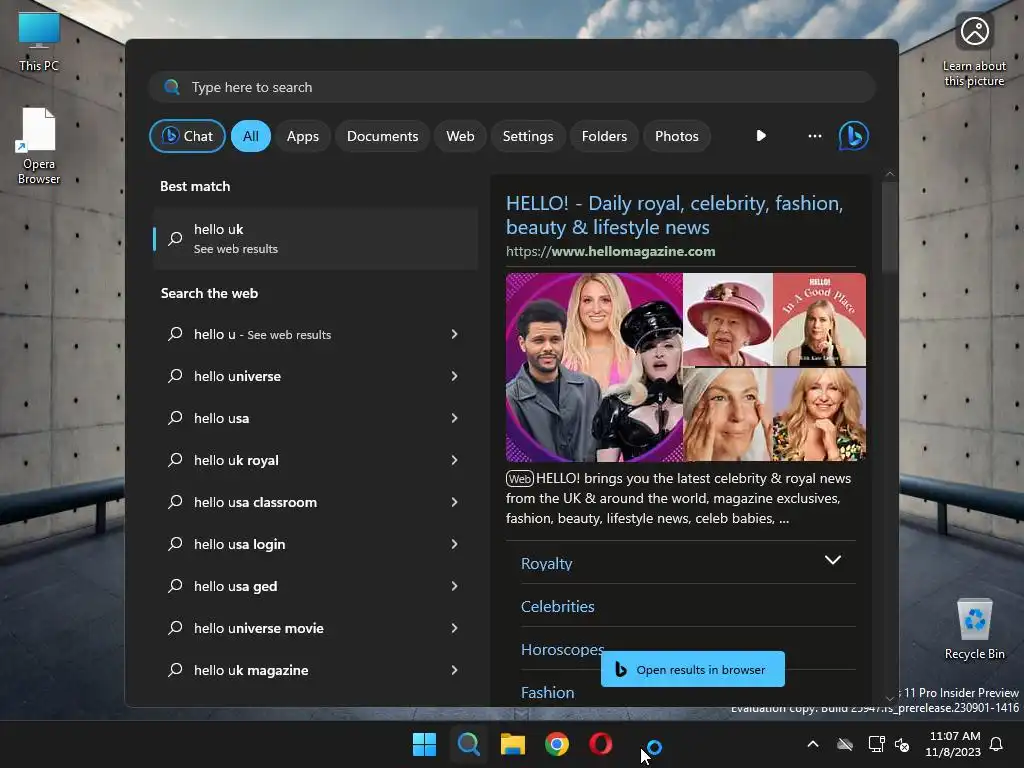Open the Windows Start menu
Screen dimensions: 1024x768
pyautogui.click(x=424, y=744)
